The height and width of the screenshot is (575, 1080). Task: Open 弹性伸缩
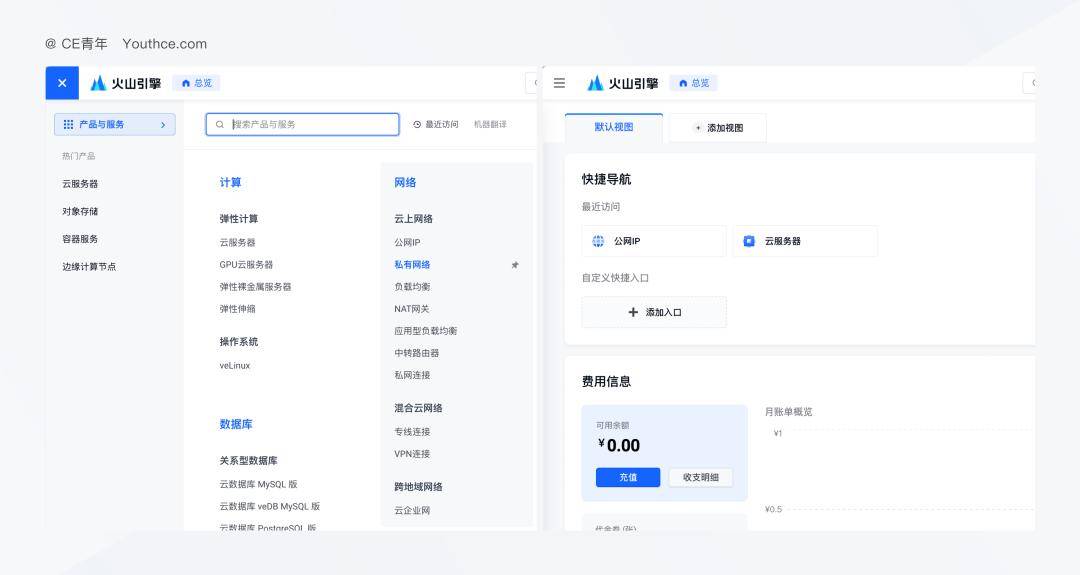(238, 309)
